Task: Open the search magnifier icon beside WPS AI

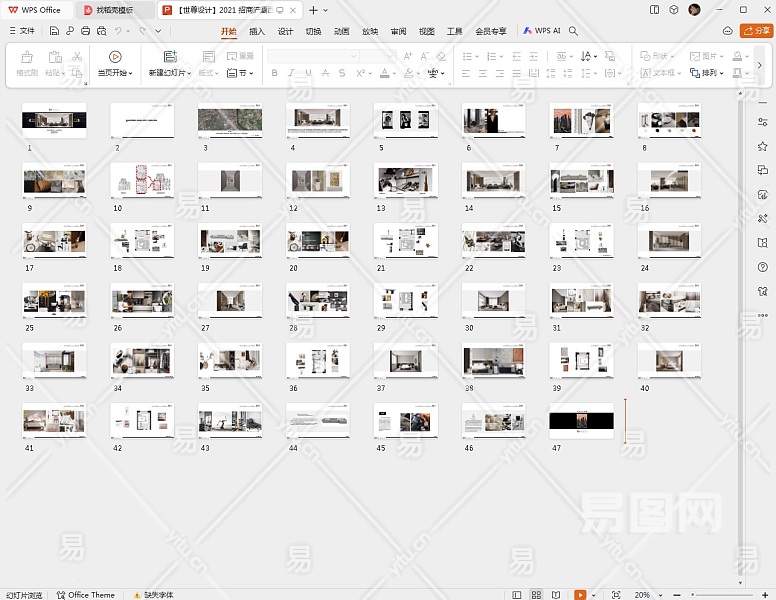Action: coord(573,31)
